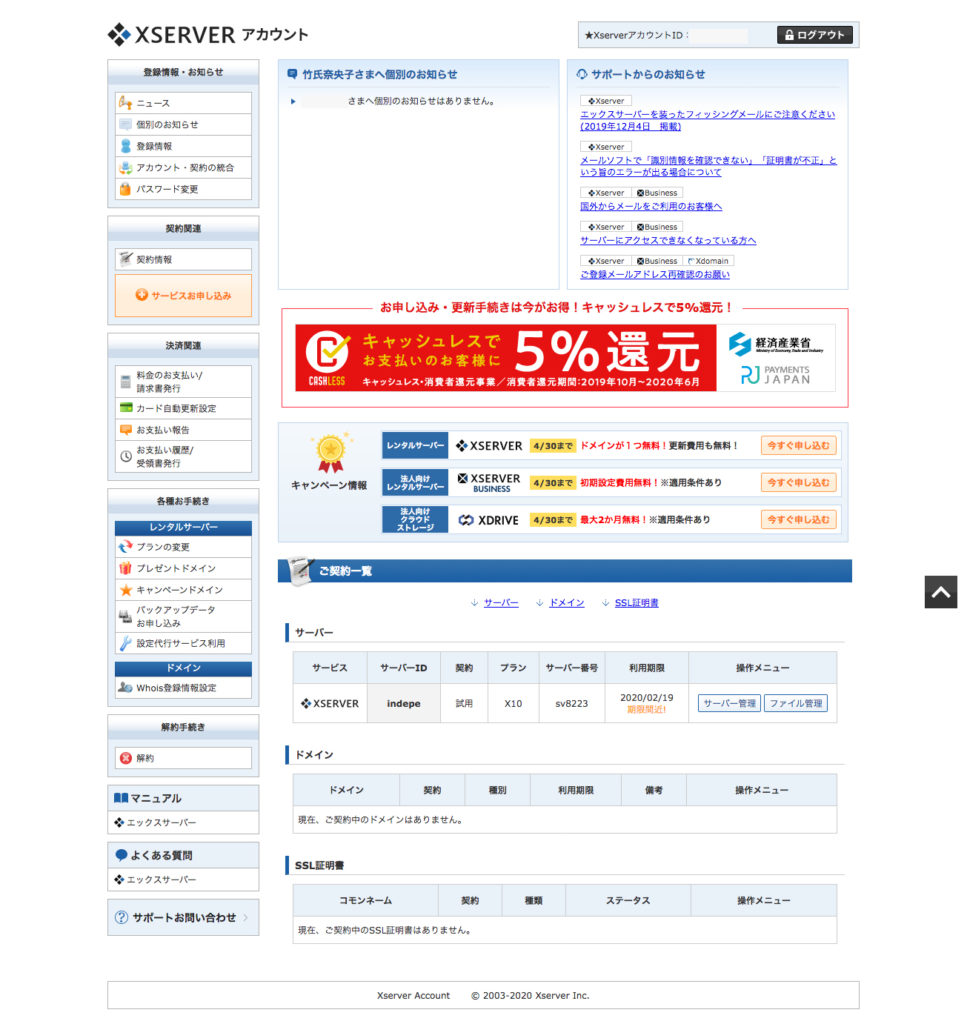Click the 試用 contract cell

[x=464, y=703]
